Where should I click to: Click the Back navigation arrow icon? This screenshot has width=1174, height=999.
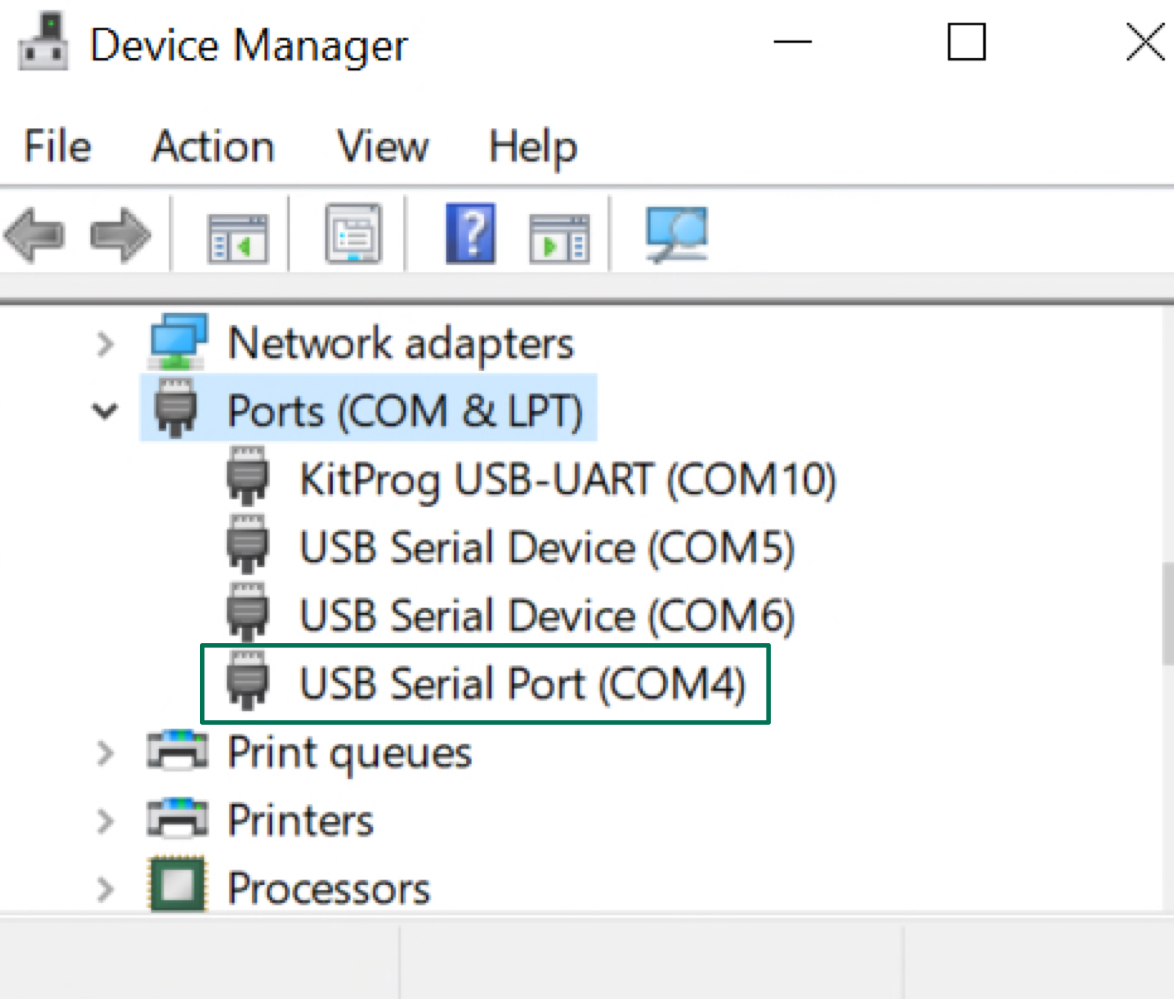(x=36, y=234)
